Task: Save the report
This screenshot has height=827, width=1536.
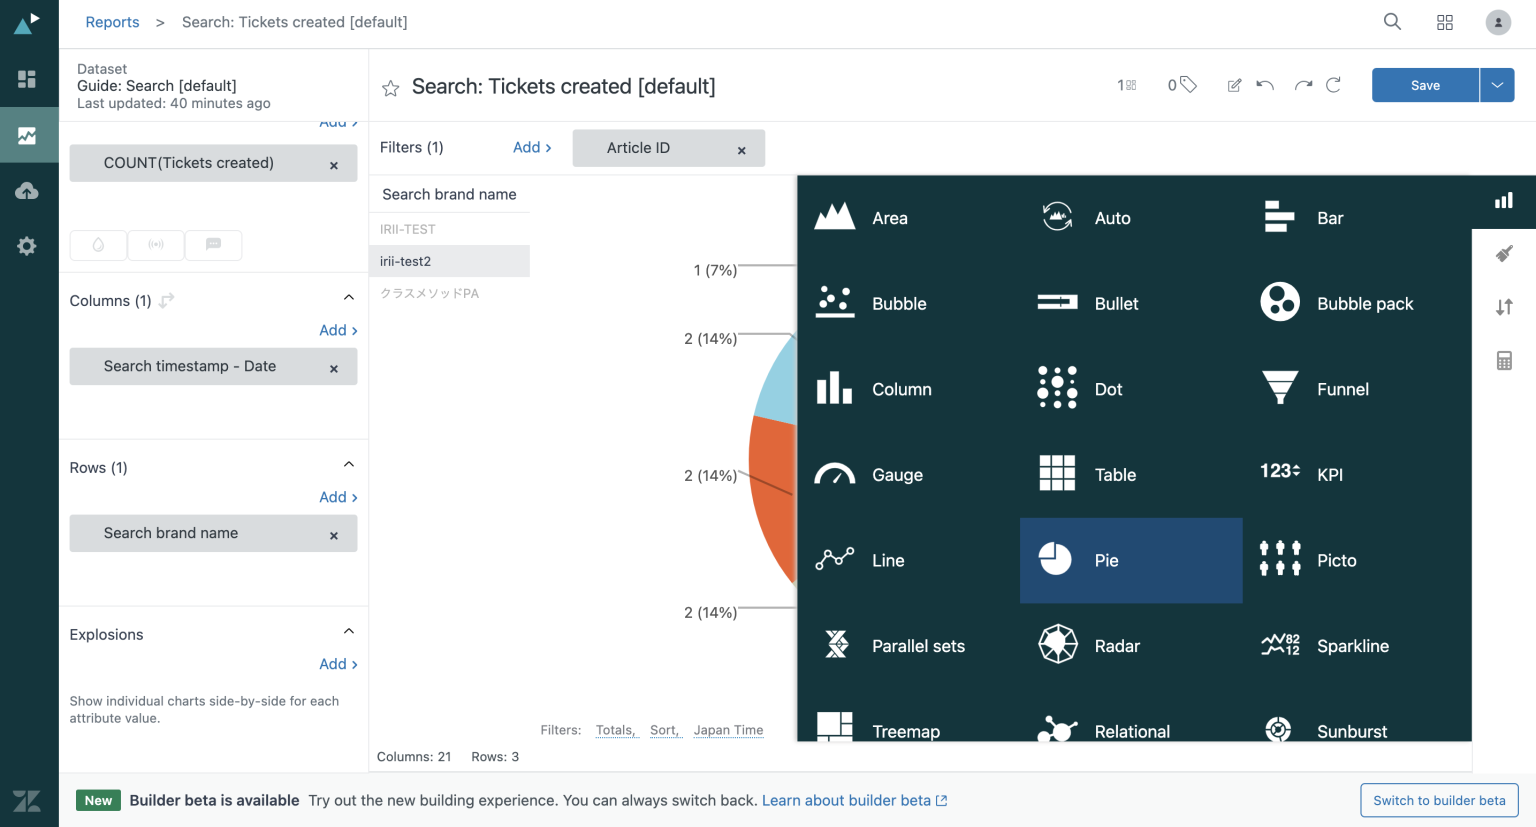Action: (1425, 85)
